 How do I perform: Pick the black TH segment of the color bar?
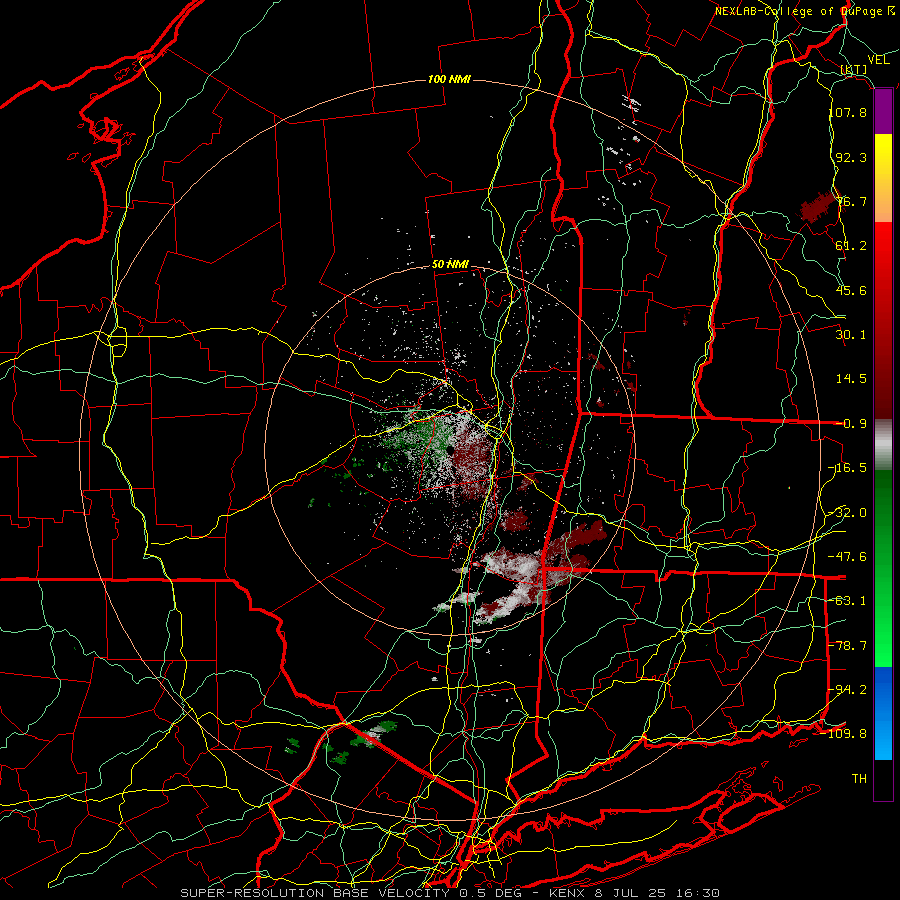(x=883, y=780)
